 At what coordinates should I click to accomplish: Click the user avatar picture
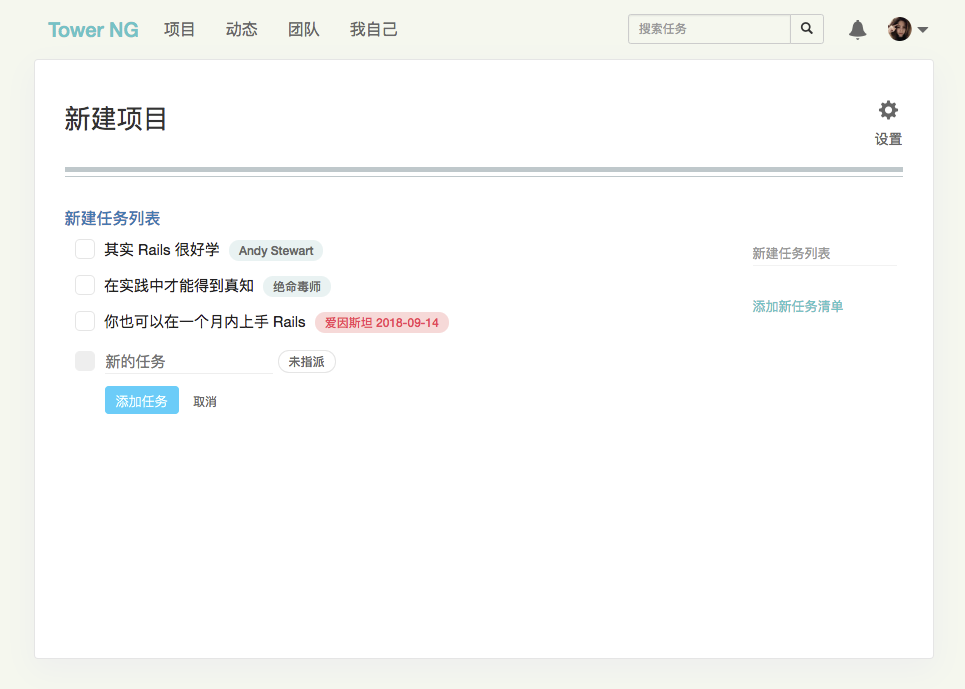pyautogui.click(x=899, y=30)
